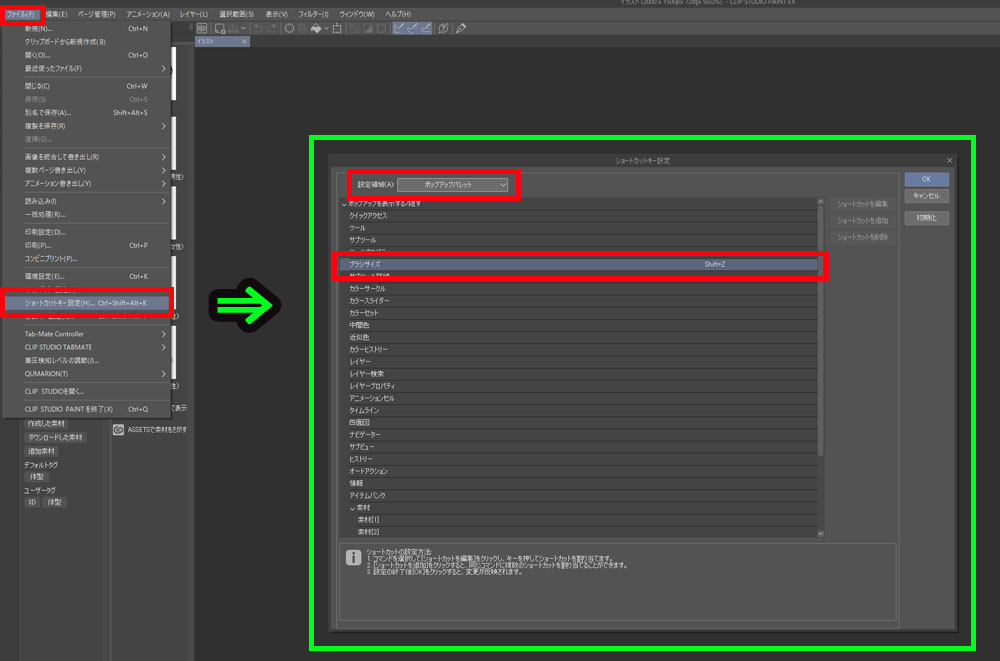Open the 設定領域 dropdown showing ポップアップパレット
The width and height of the screenshot is (1000, 661).
pos(453,184)
